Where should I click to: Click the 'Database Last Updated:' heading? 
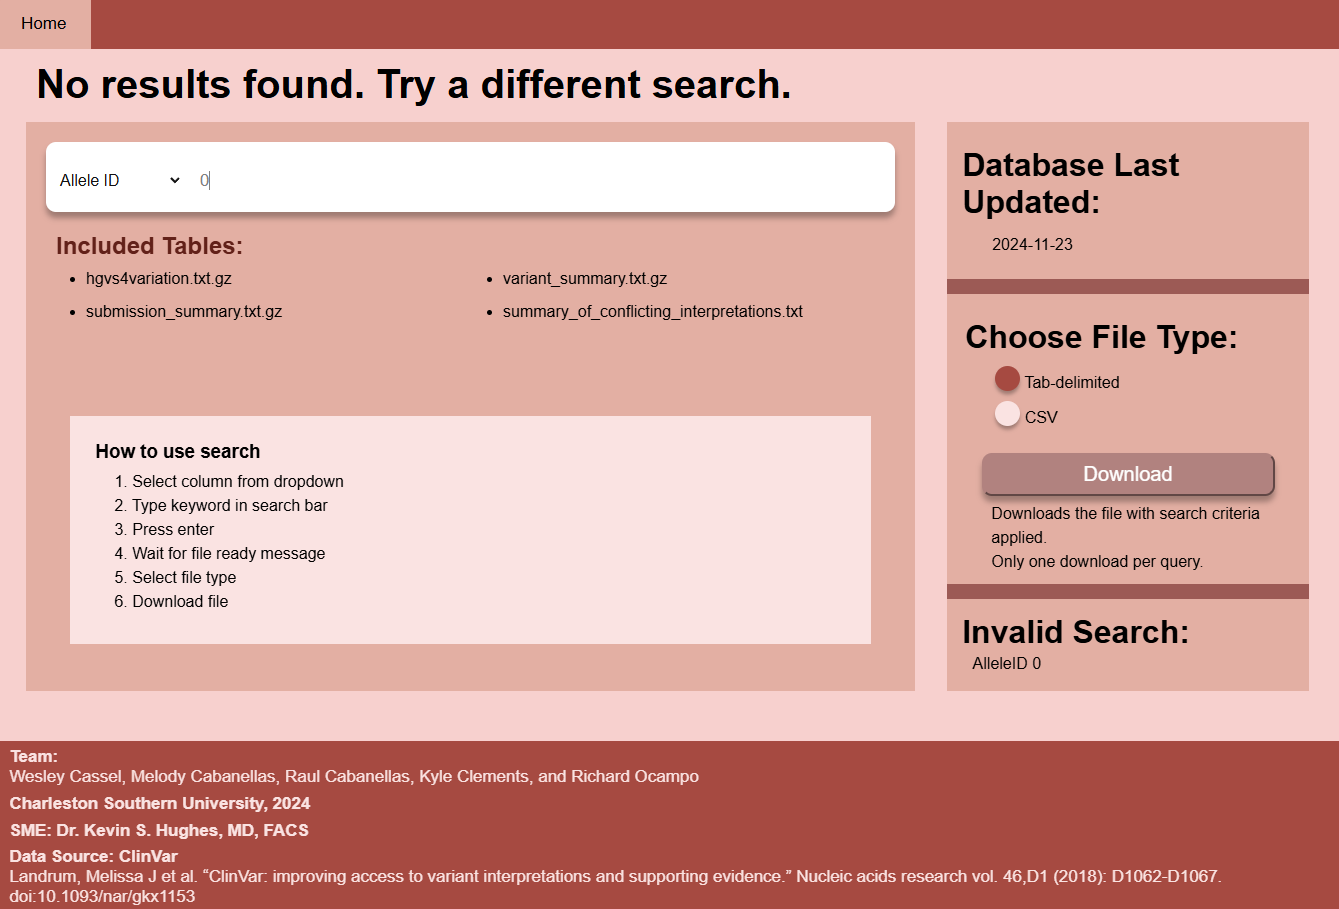[1071, 183]
